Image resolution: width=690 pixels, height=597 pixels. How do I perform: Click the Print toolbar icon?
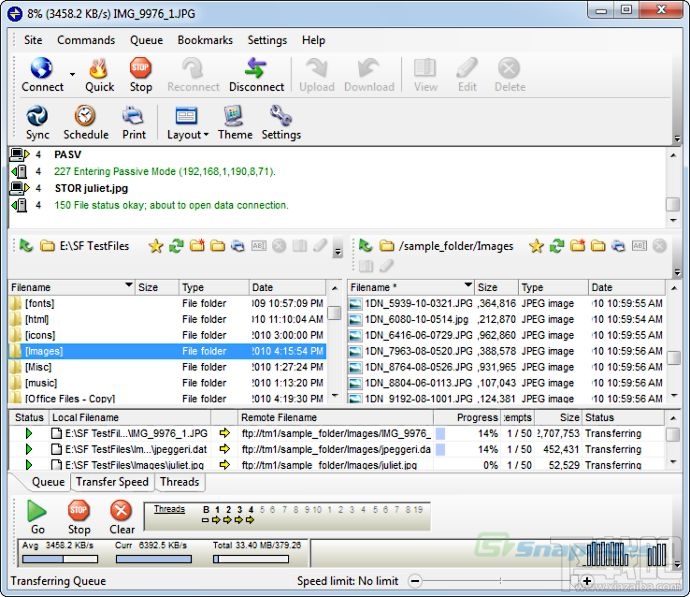(133, 116)
